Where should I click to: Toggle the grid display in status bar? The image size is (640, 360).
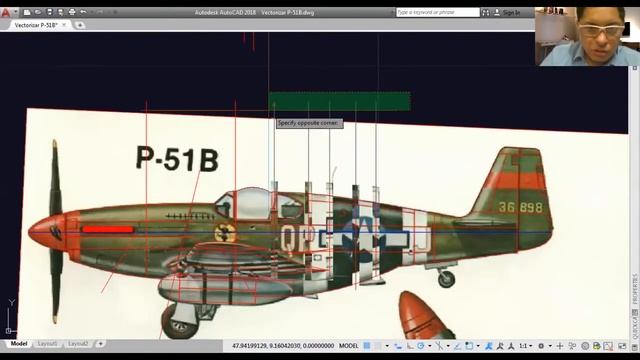[367, 346]
